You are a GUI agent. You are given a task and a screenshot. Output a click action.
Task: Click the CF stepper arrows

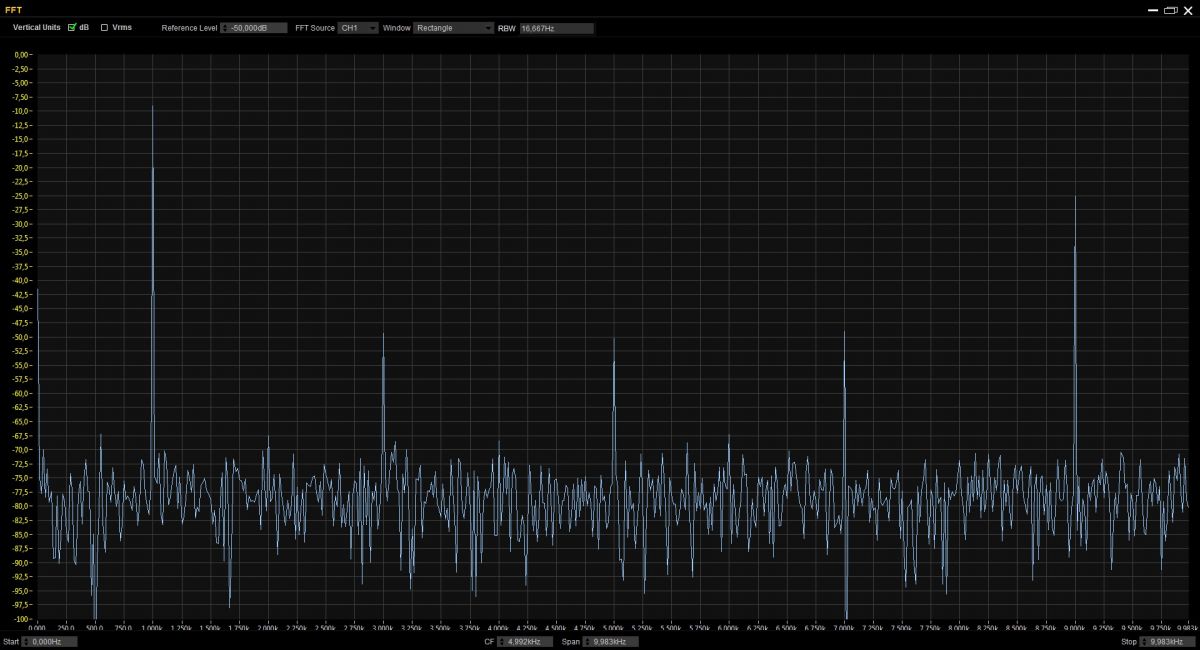click(503, 642)
